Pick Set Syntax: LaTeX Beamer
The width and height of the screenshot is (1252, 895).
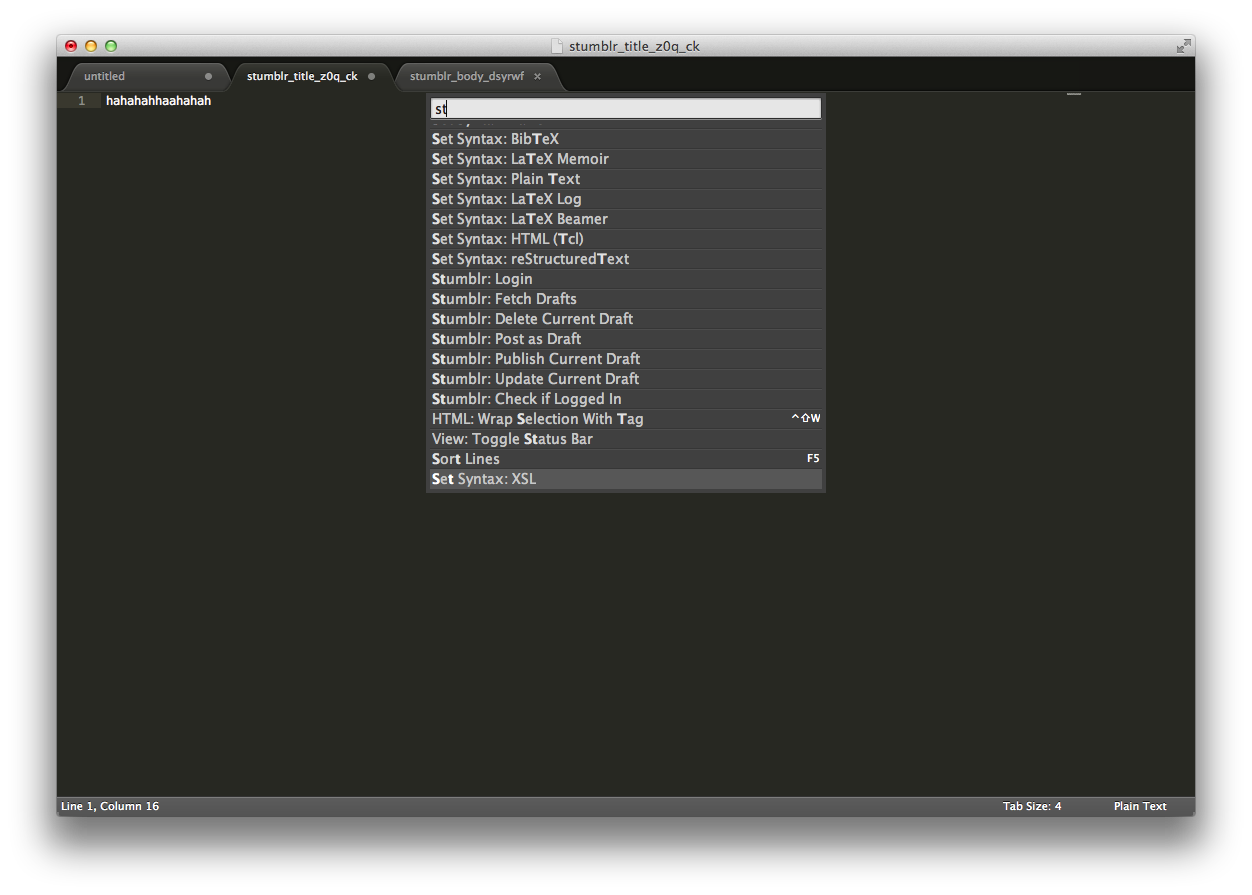(626, 219)
